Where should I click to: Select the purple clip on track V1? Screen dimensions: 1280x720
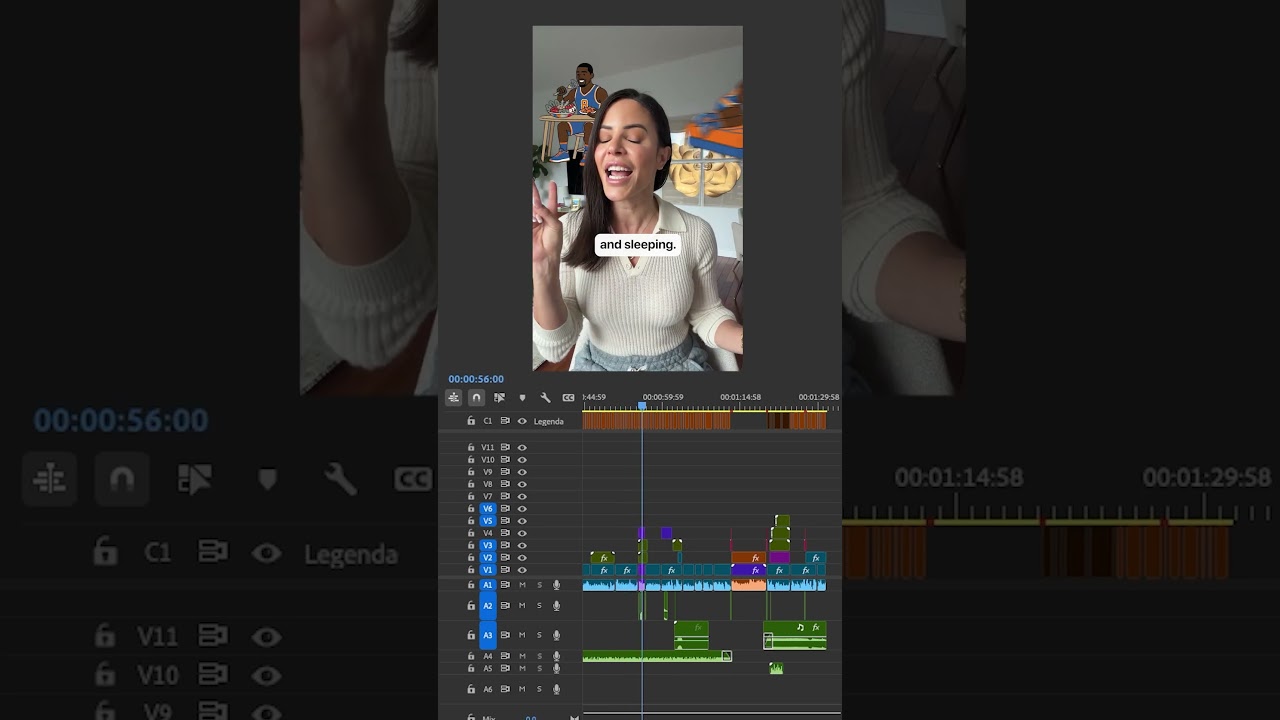pos(748,570)
